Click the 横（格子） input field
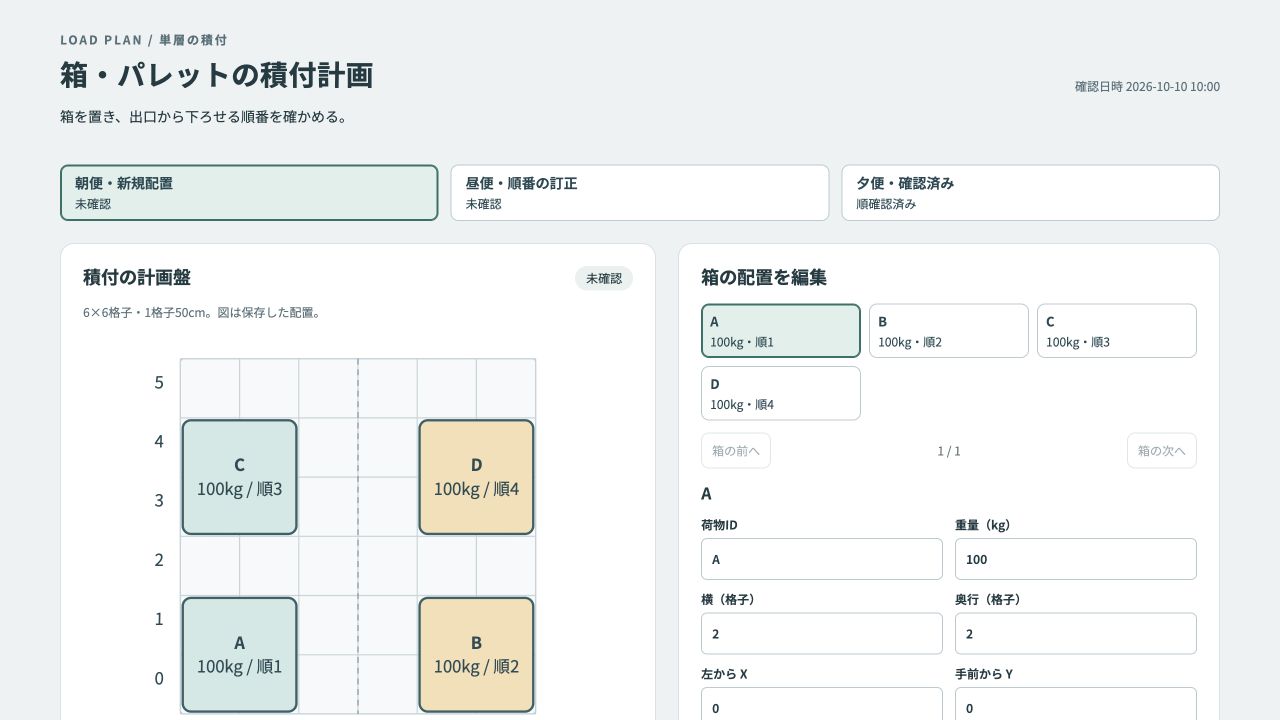The width and height of the screenshot is (1280, 720). pyautogui.click(x=822, y=634)
